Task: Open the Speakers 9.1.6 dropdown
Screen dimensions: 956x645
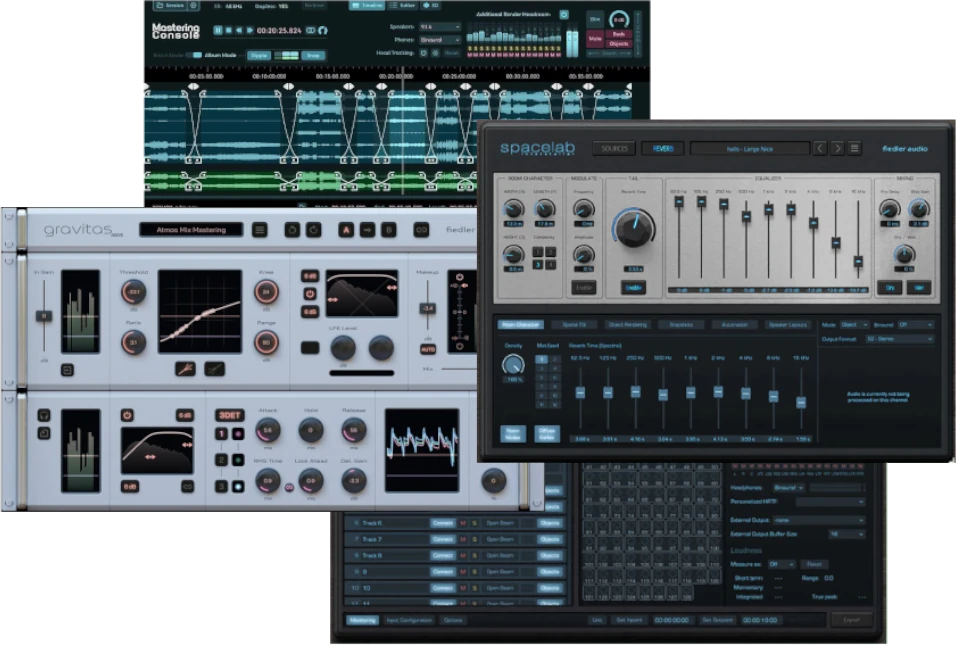Action: click(x=438, y=25)
